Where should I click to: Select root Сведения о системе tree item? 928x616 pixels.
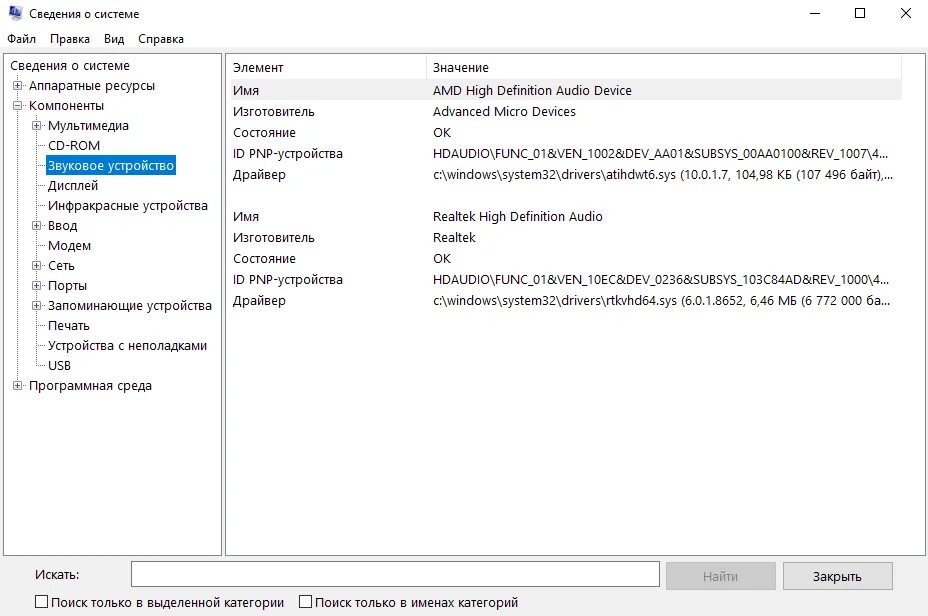coord(70,66)
